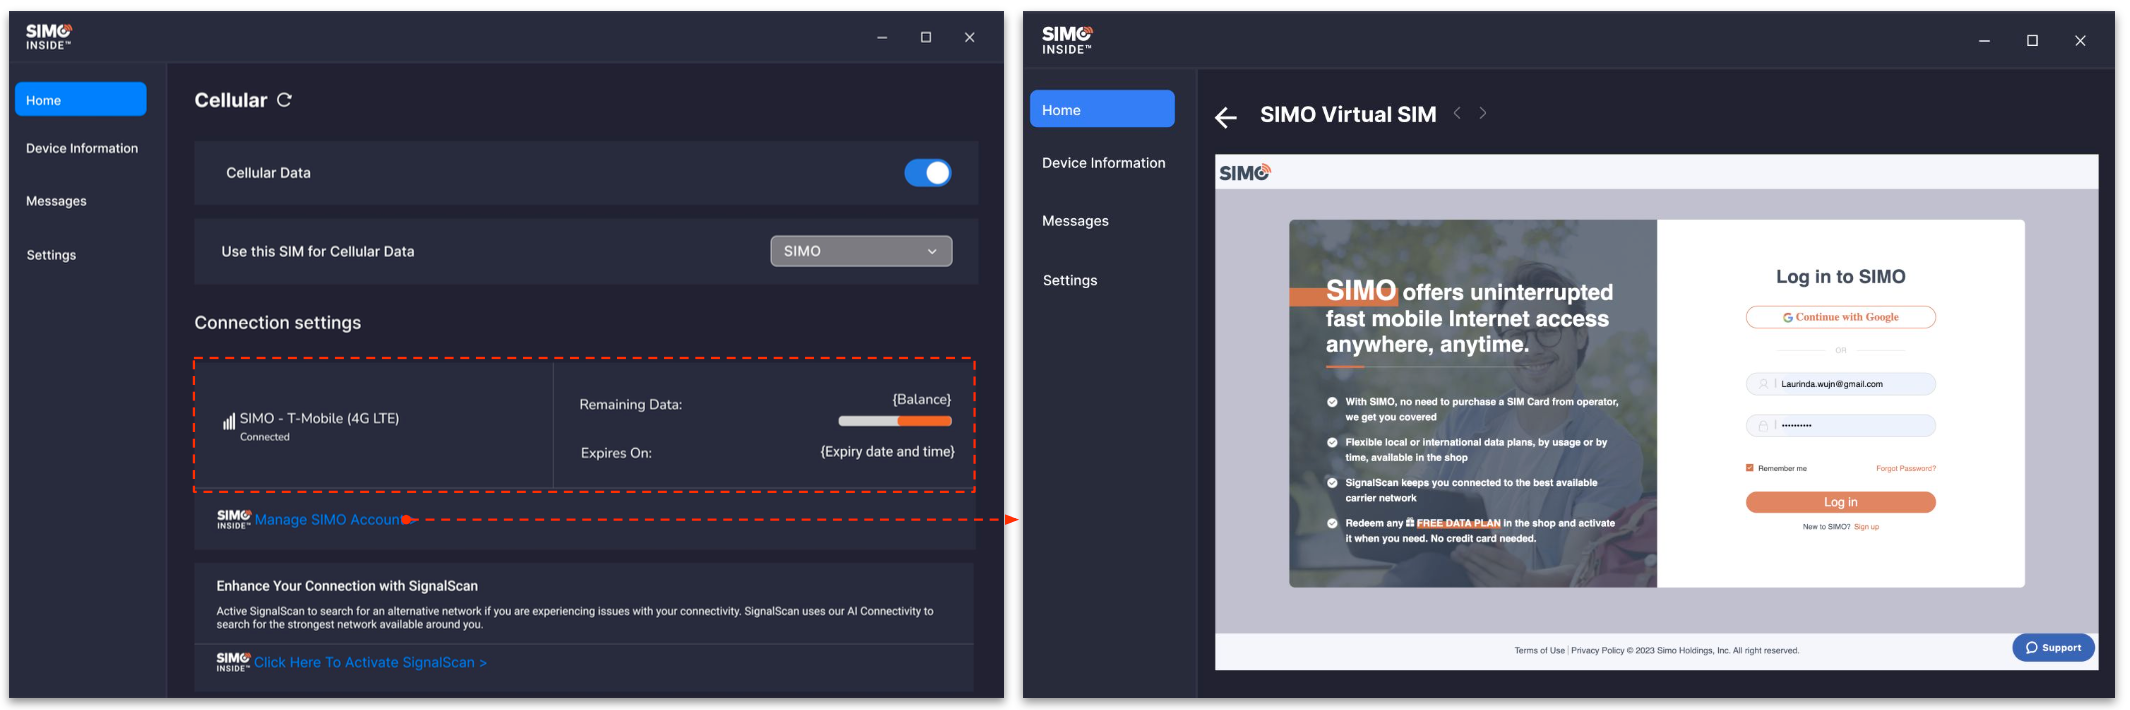Maximize the right SIMO Virtual SIM window
The width and height of the screenshot is (2130, 710).
click(x=2032, y=41)
